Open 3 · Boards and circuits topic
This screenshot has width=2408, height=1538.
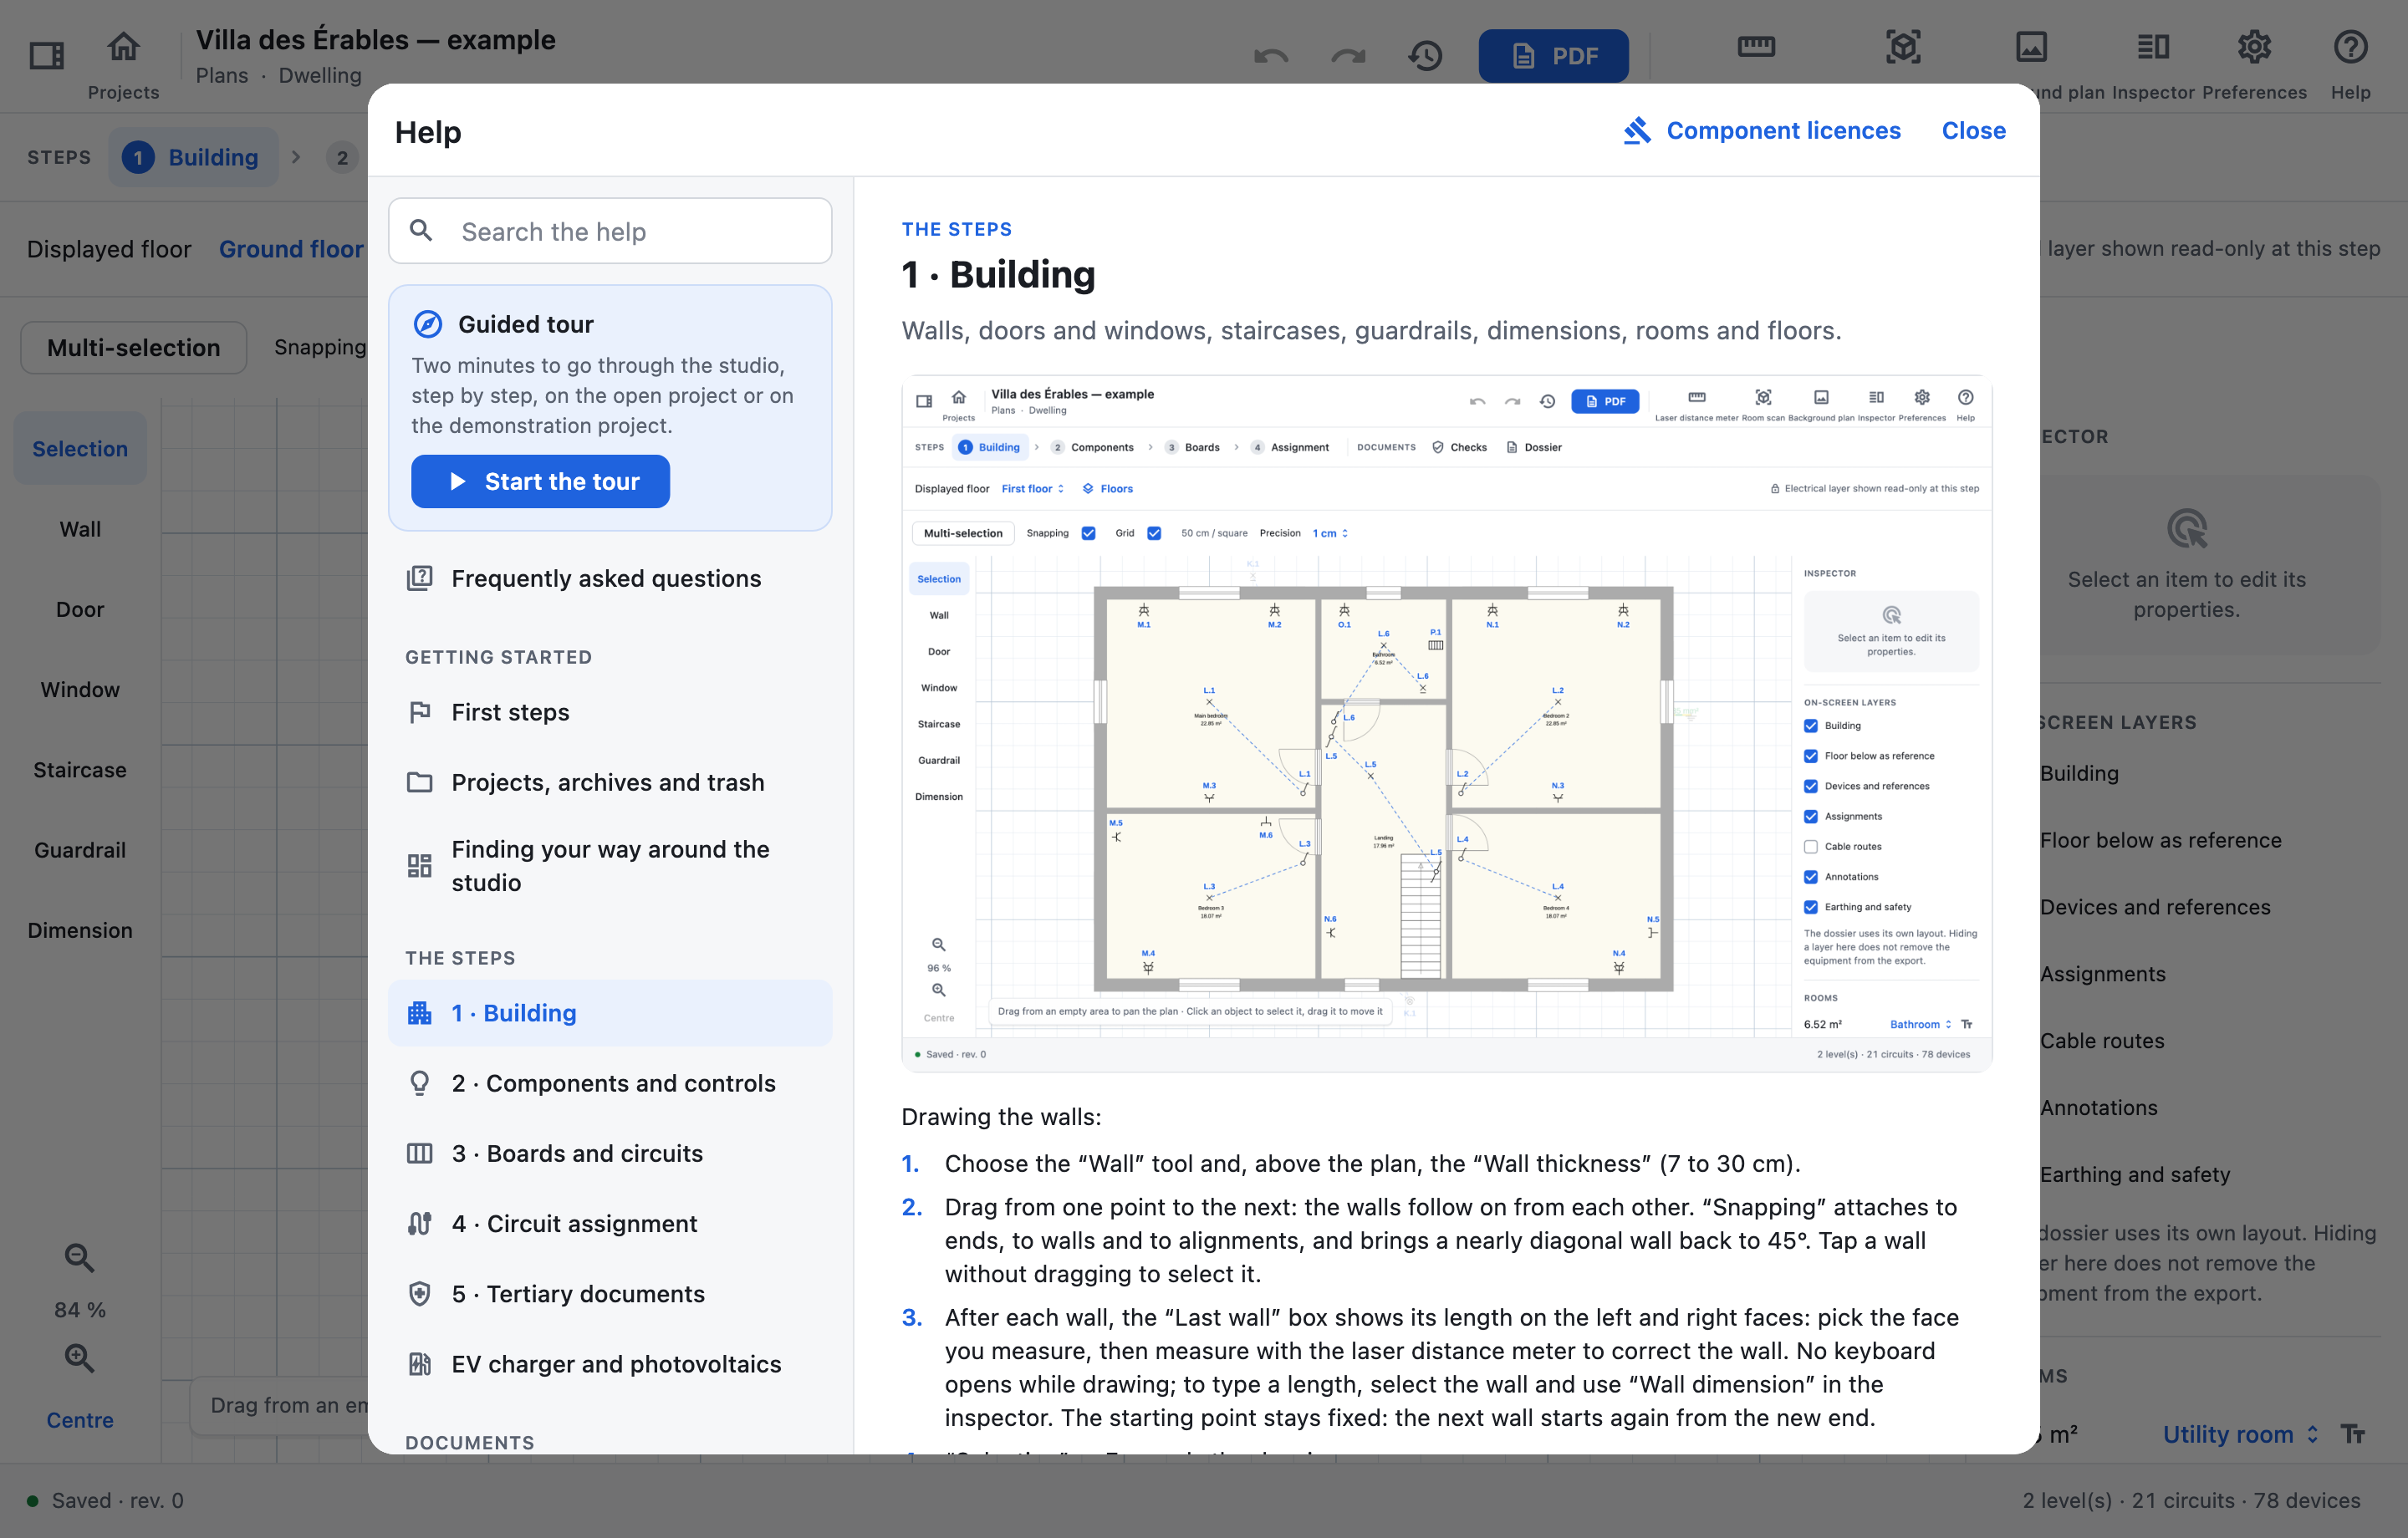tap(610, 1153)
